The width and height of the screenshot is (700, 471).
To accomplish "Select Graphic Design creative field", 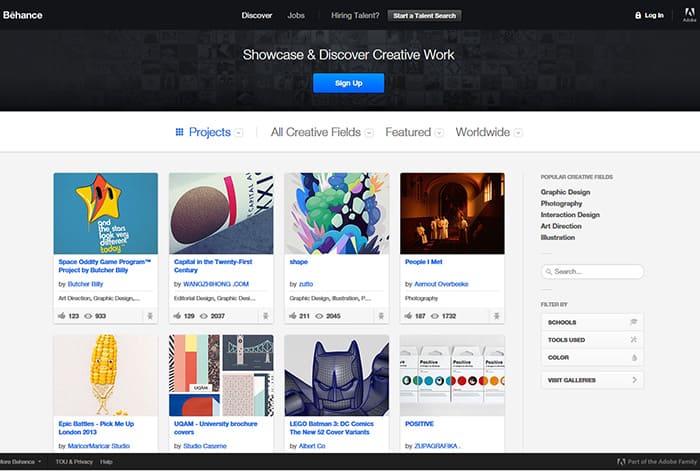I will [565, 192].
